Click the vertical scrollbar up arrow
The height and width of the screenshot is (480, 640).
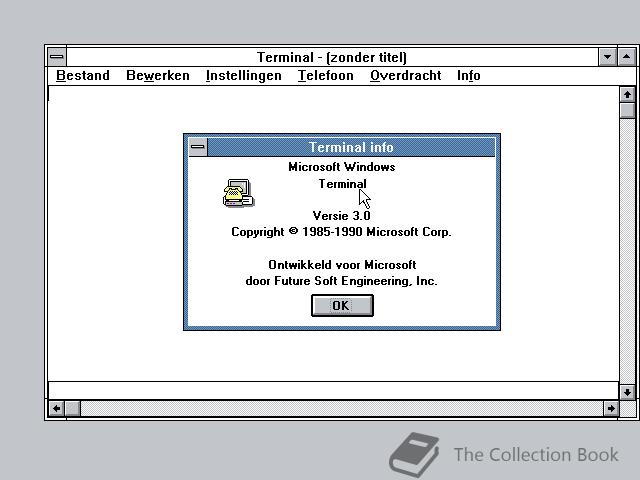(x=627, y=95)
